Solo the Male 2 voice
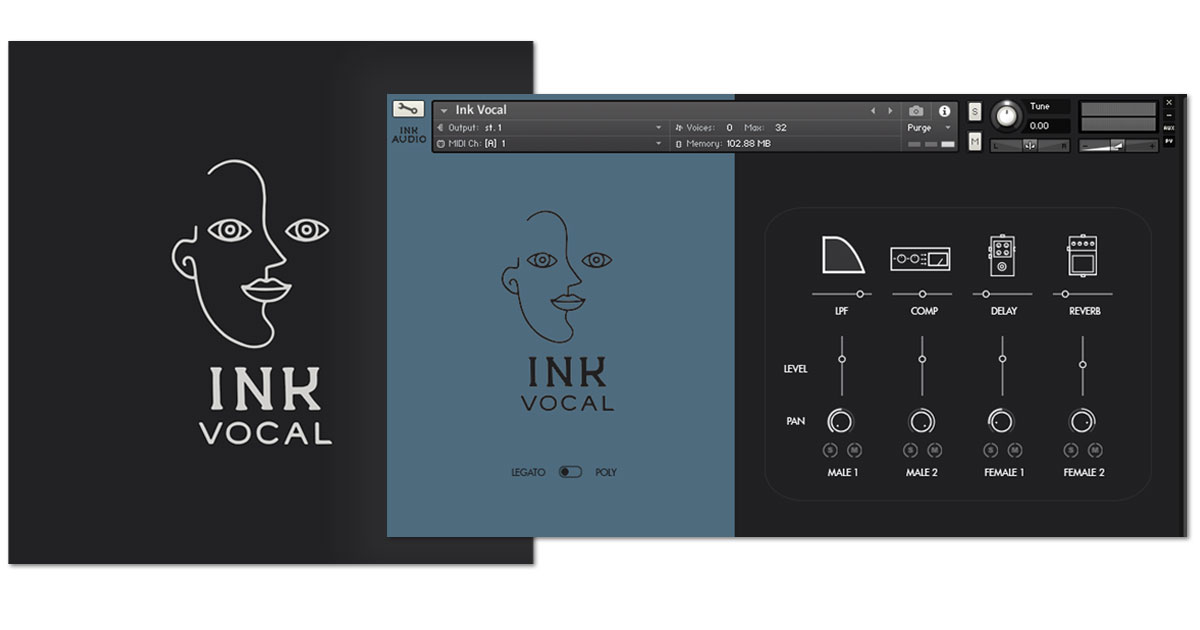1200x630 pixels. pos(910,450)
